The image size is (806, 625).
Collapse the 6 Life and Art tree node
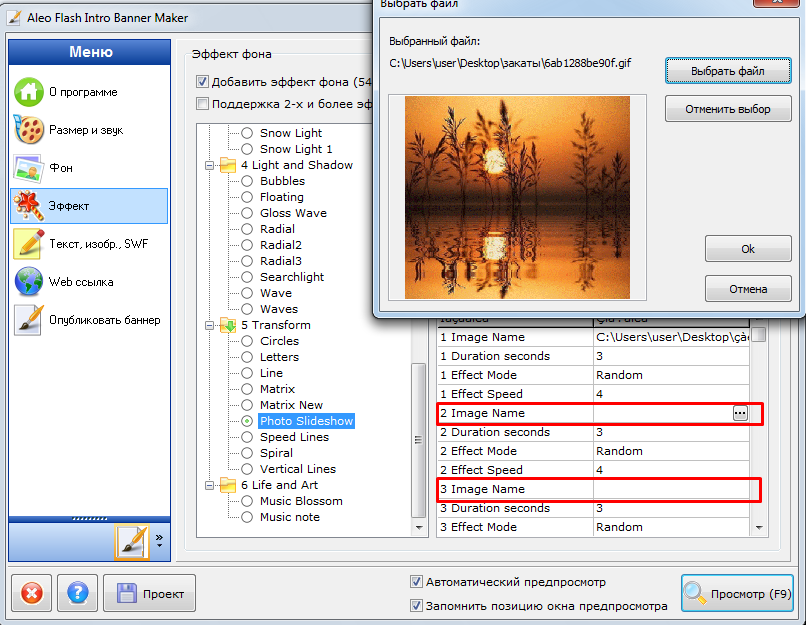[x=210, y=485]
